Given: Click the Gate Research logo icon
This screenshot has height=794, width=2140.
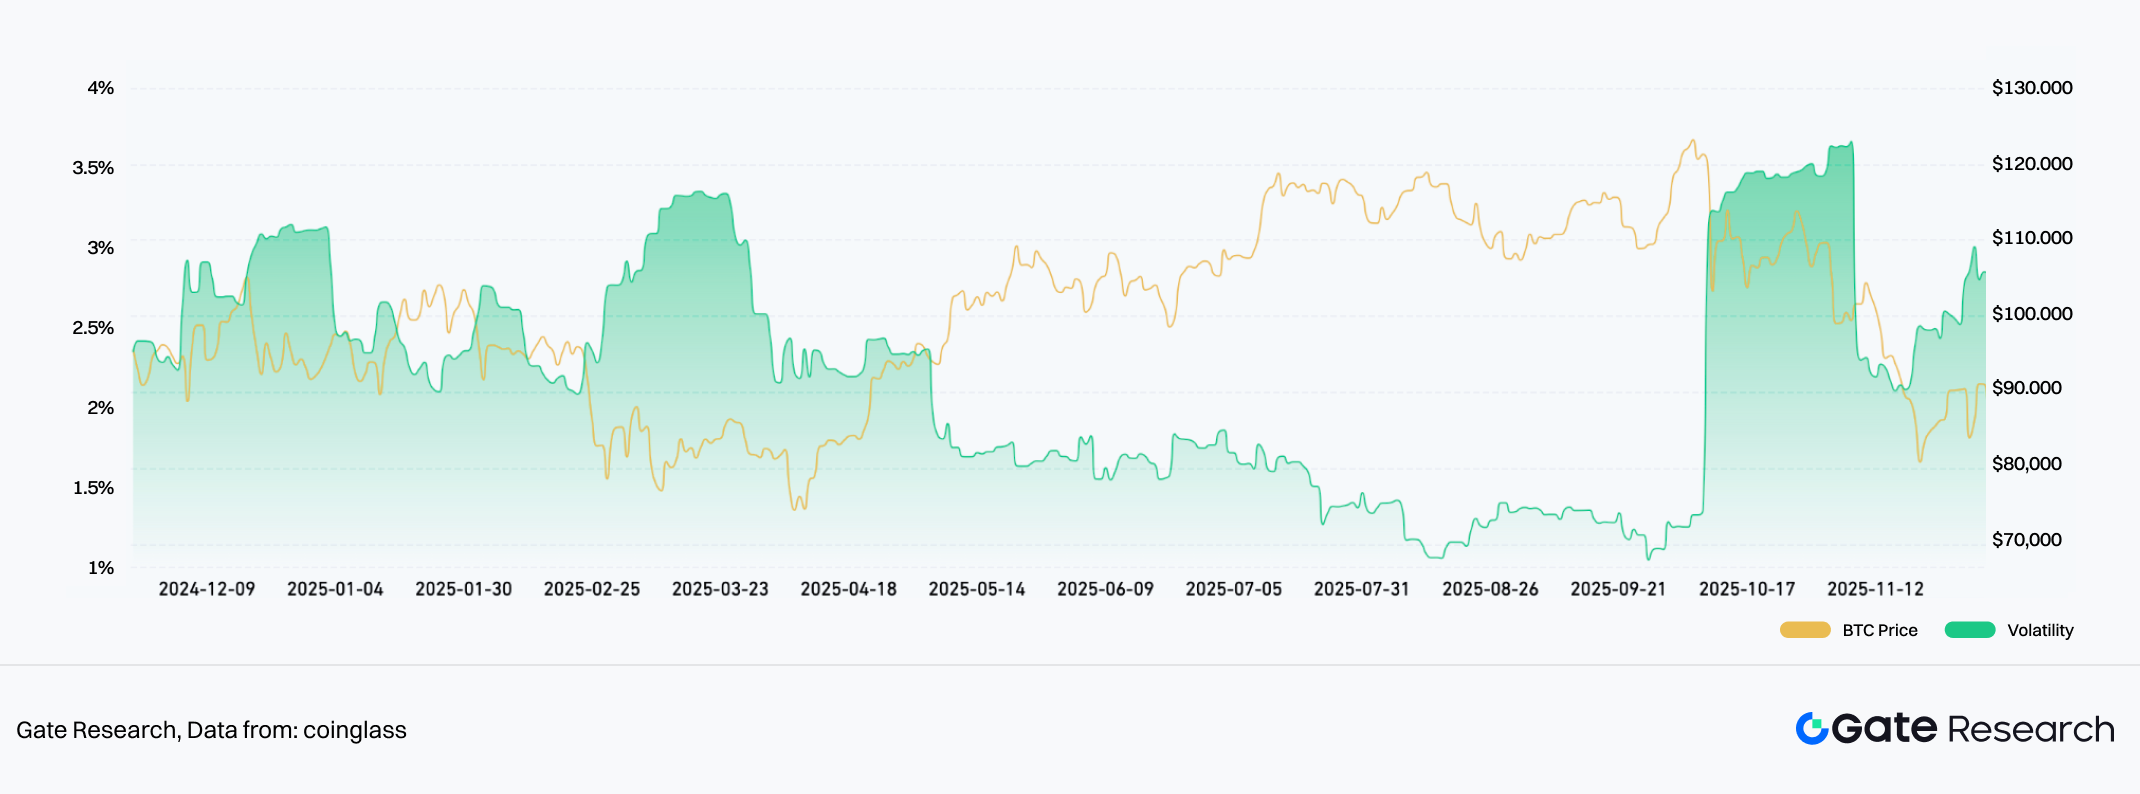Looking at the screenshot, I should point(1812,728).
